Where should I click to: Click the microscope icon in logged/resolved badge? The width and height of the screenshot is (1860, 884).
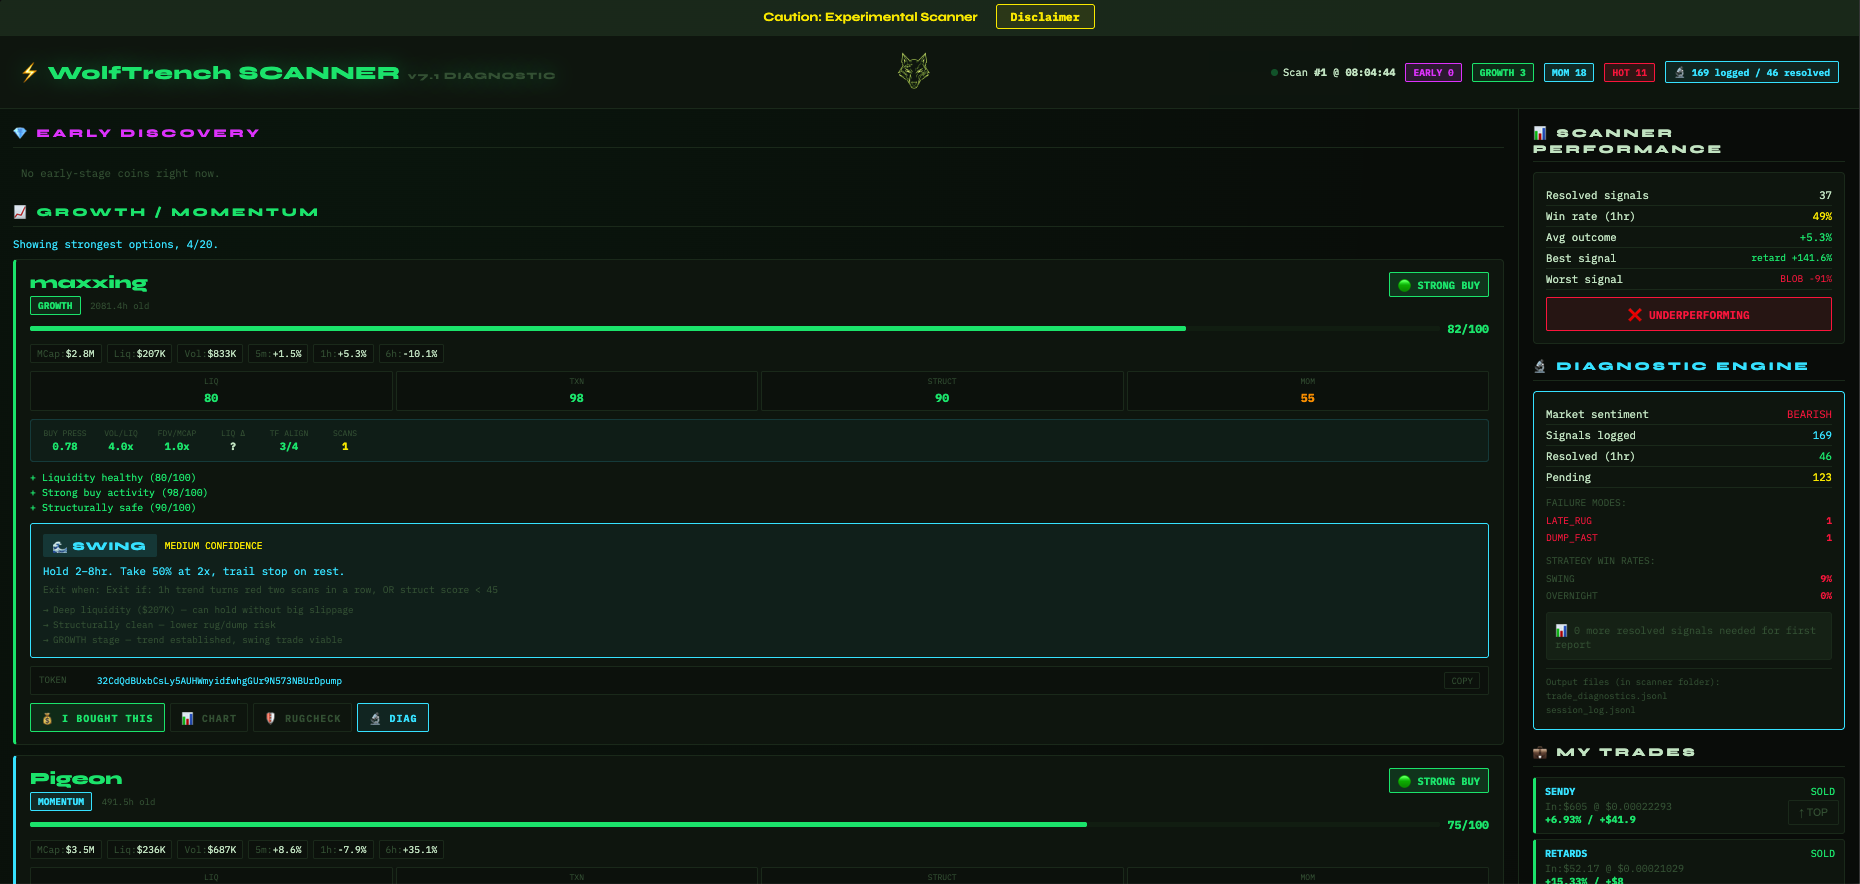[1680, 73]
